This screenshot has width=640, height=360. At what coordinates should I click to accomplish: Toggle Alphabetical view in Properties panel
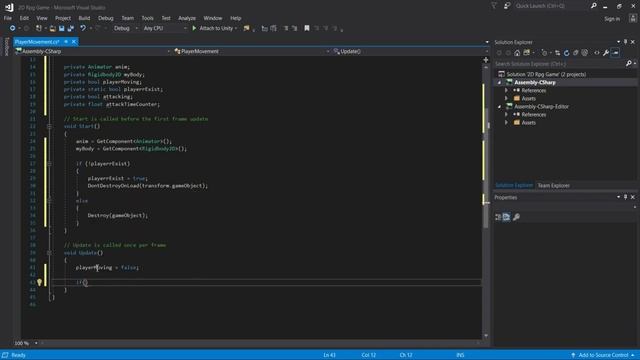tap(506, 217)
